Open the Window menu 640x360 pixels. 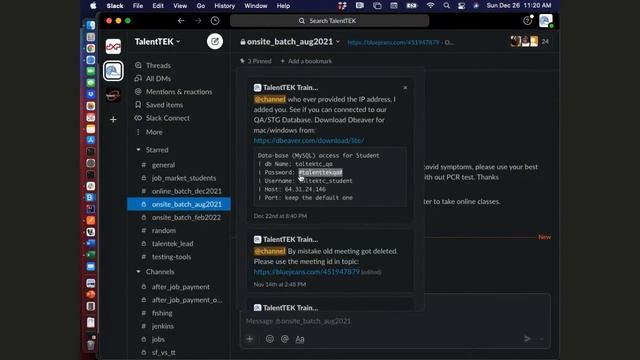(256, 6)
